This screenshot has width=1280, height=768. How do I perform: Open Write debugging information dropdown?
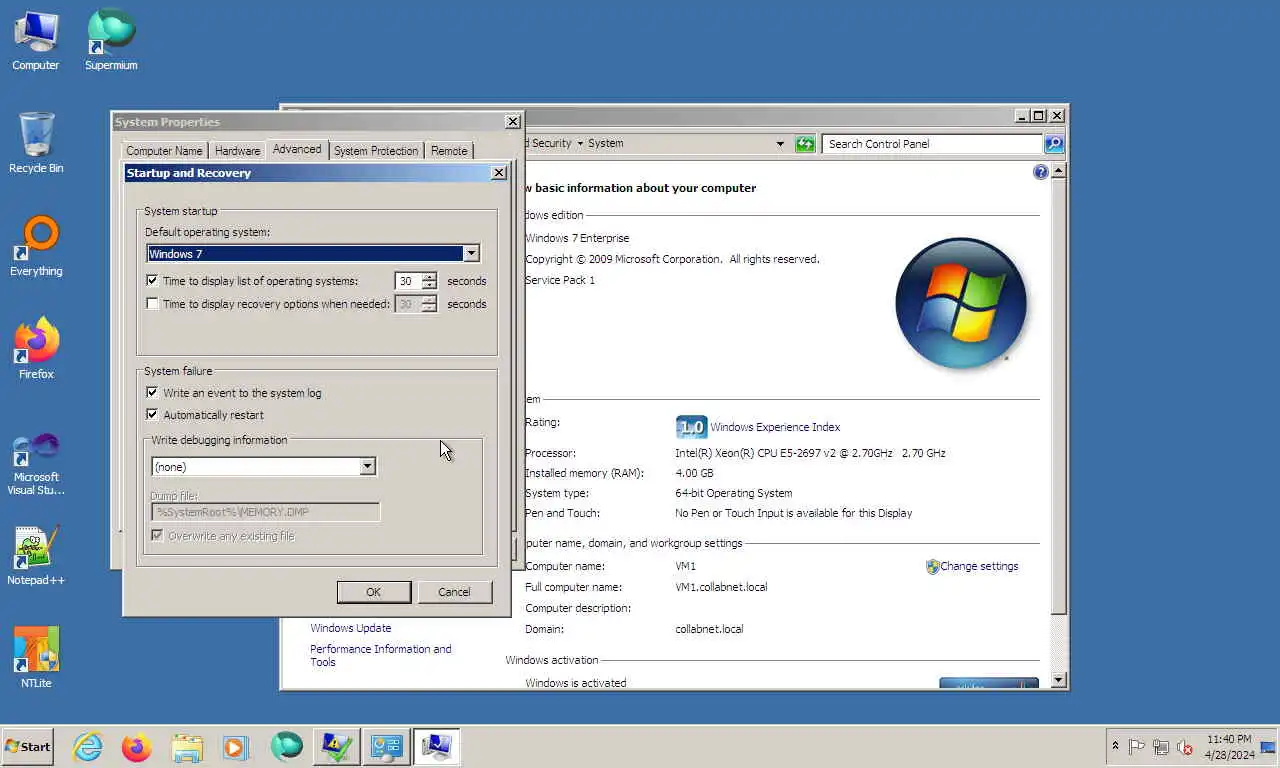(367, 467)
